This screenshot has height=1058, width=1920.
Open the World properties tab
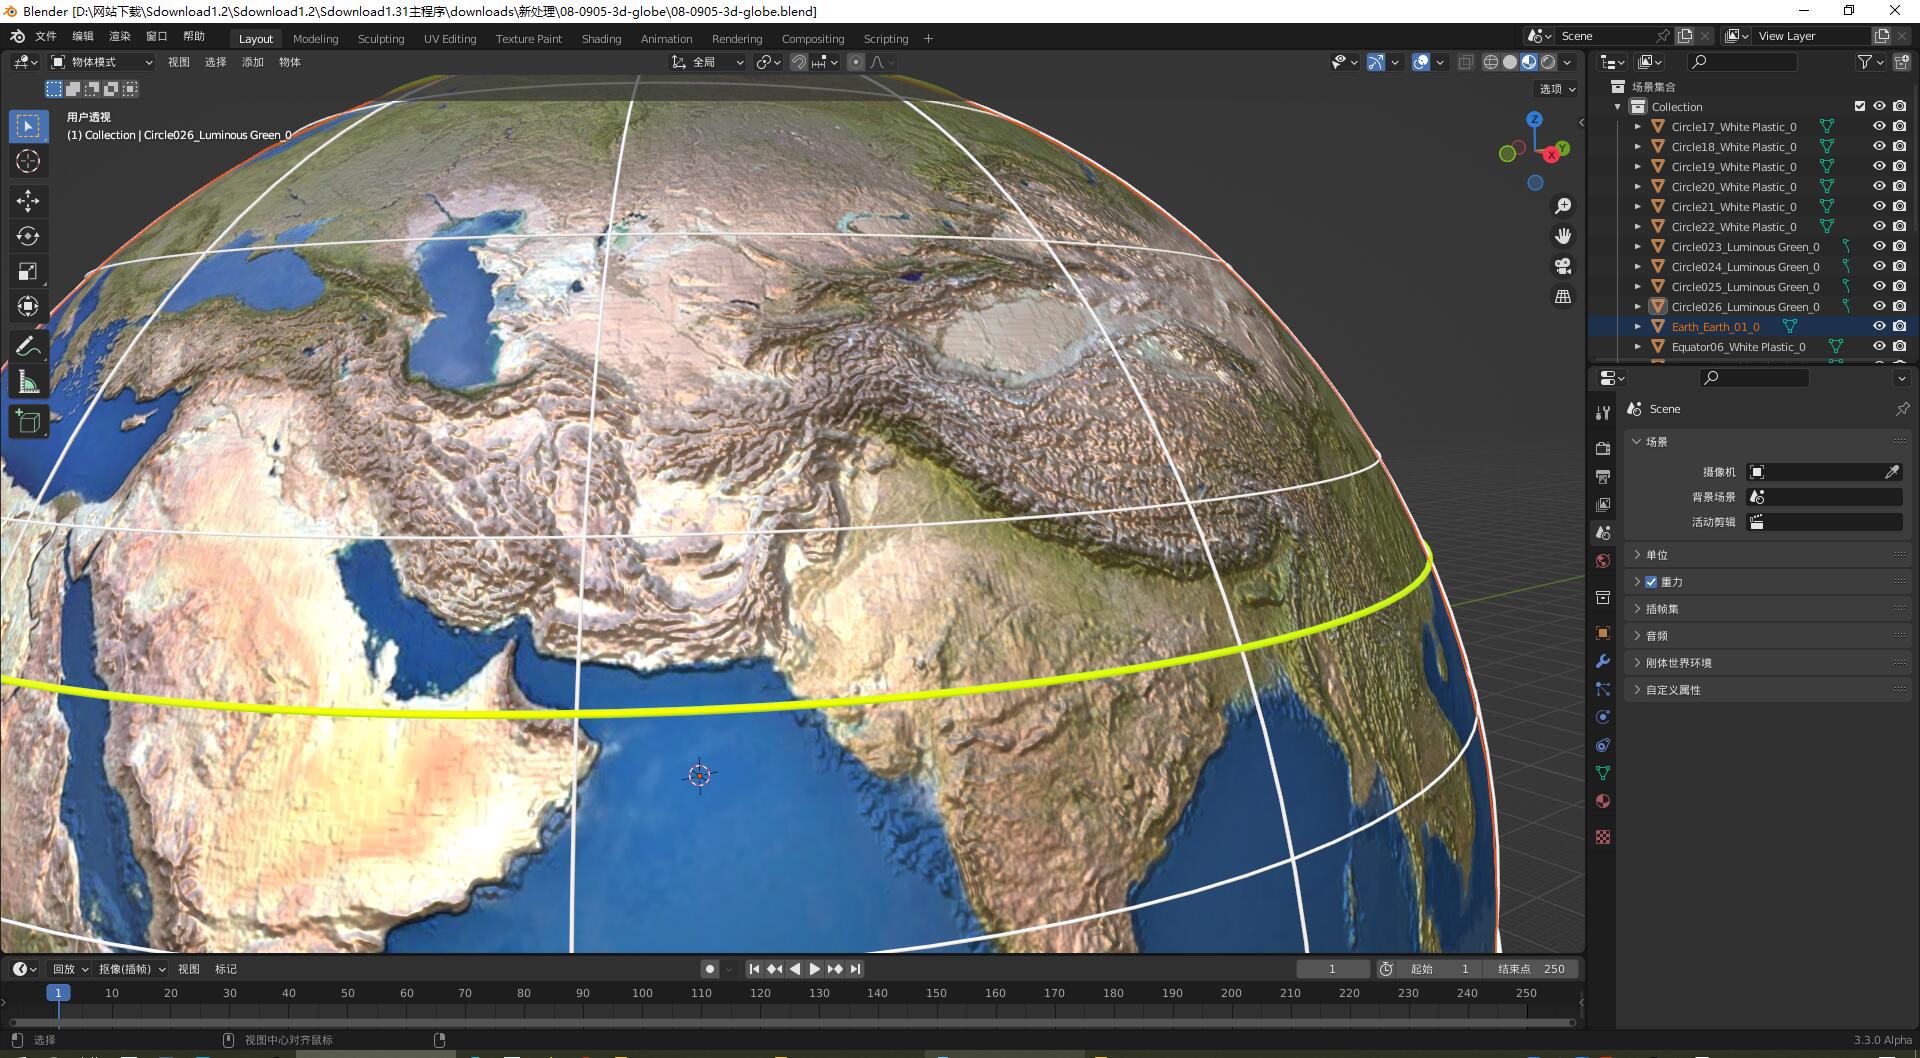pyautogui.click(x=1603, y=561)
